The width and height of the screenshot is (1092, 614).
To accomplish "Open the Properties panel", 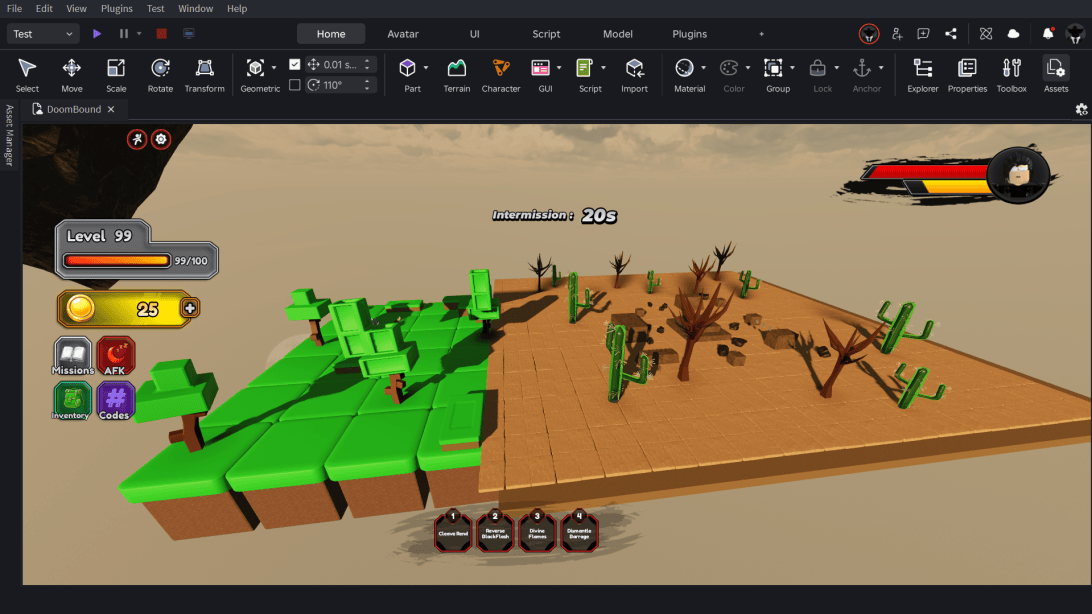I will click(x=967, y=74).
